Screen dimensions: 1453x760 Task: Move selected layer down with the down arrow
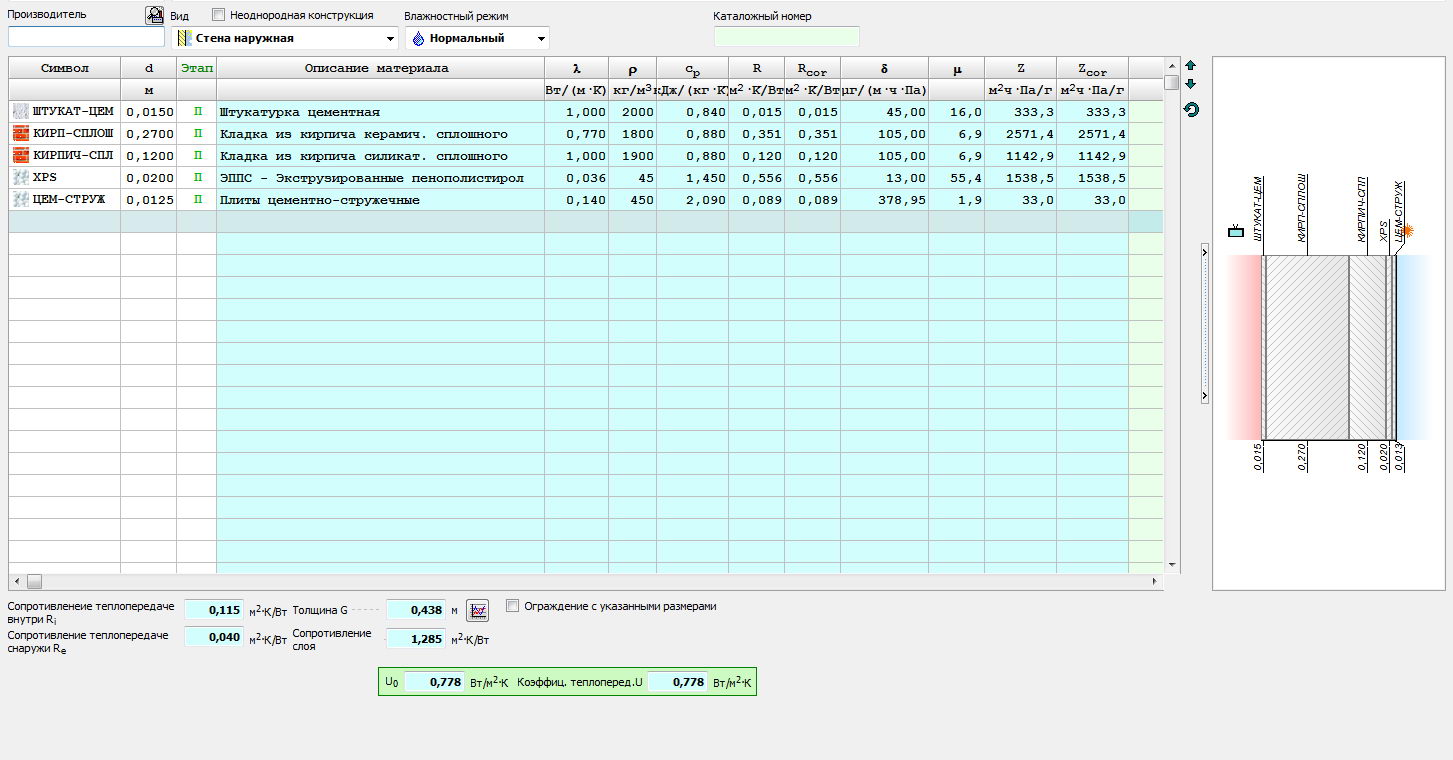pyautogui.click(x=1190, y=84)
